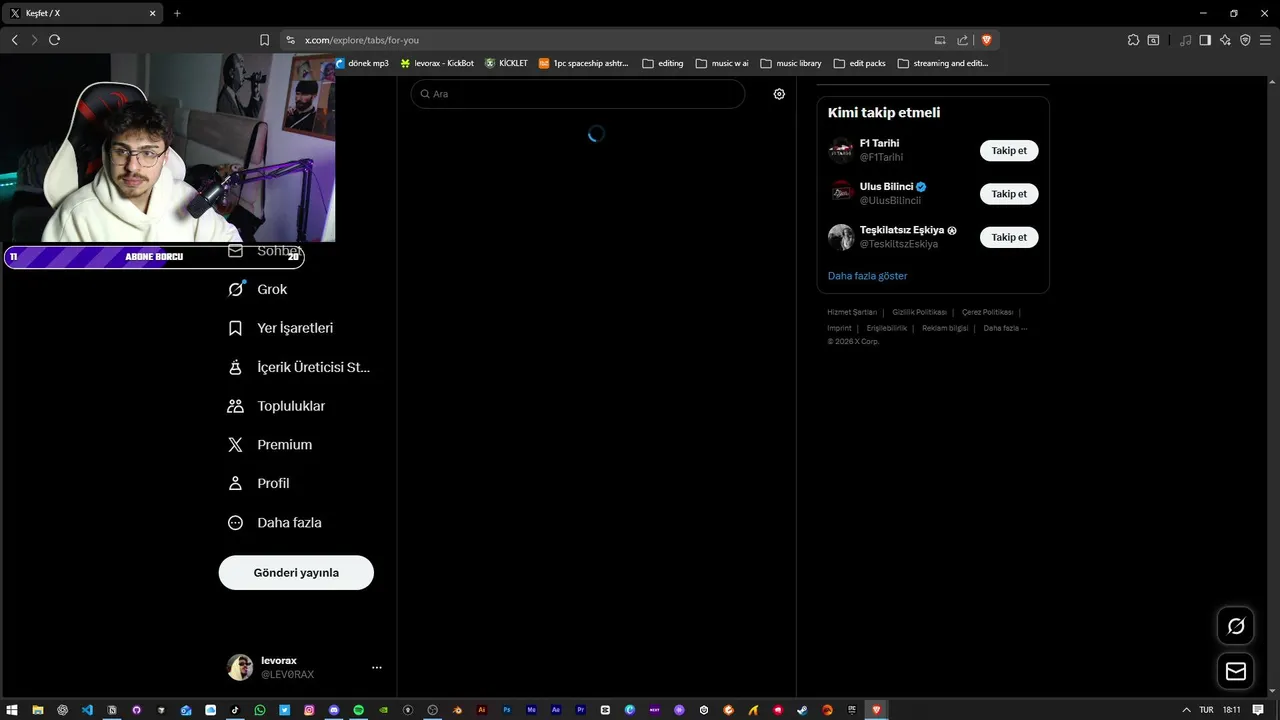Close the Keşfet / X tab
This screenshot has width=1280, height=720.
[153, 13]
